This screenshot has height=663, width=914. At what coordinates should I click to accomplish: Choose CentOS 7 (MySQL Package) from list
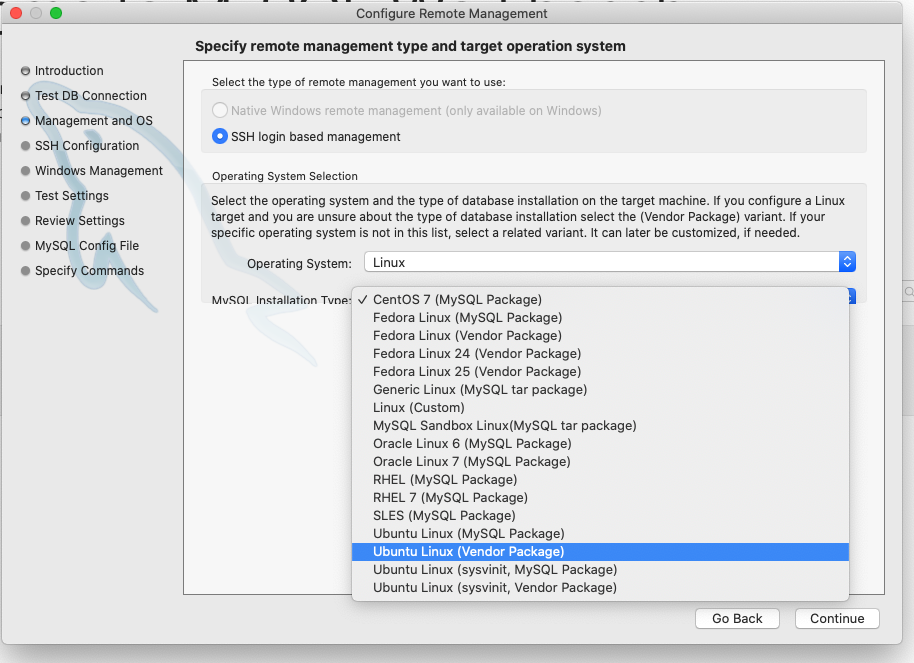tap(600, 300)
